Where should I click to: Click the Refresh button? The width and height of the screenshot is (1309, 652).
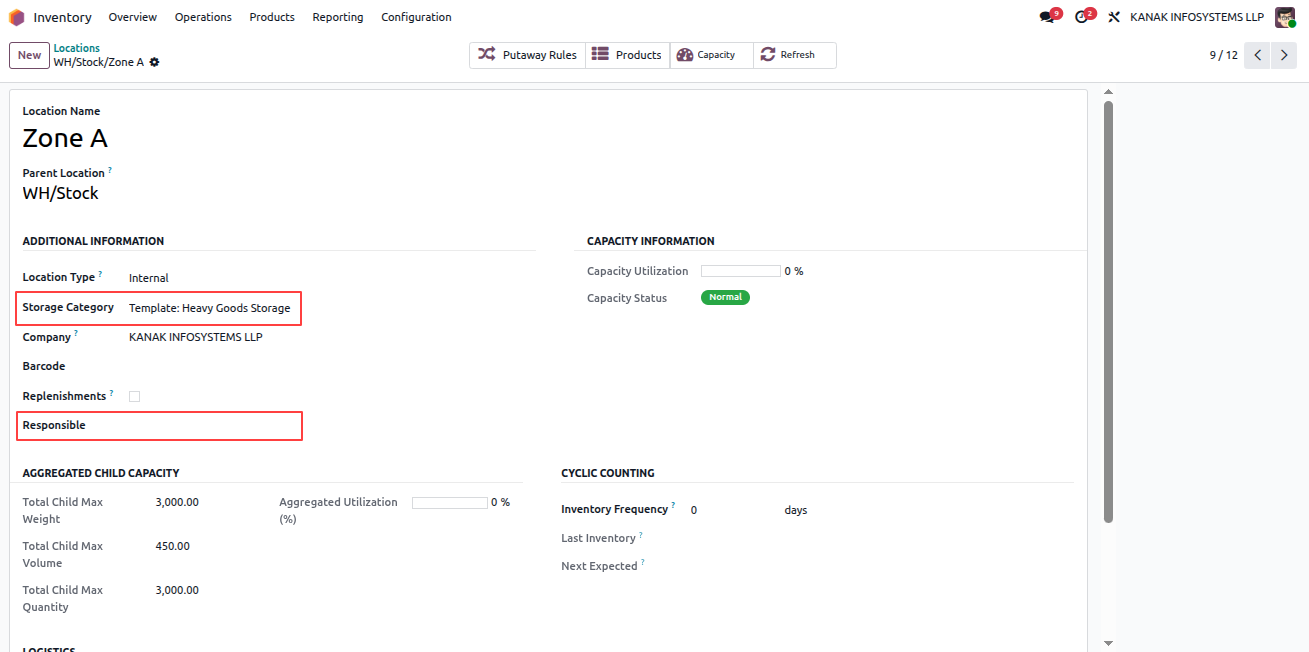point(794,55)
